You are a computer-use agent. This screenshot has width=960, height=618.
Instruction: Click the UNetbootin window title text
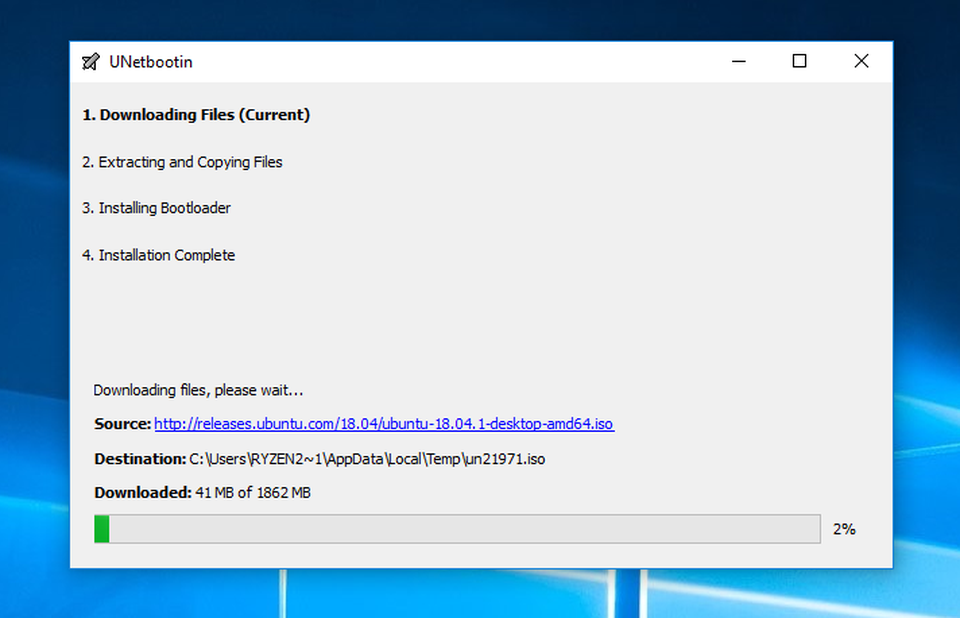[x=151, y=62]
